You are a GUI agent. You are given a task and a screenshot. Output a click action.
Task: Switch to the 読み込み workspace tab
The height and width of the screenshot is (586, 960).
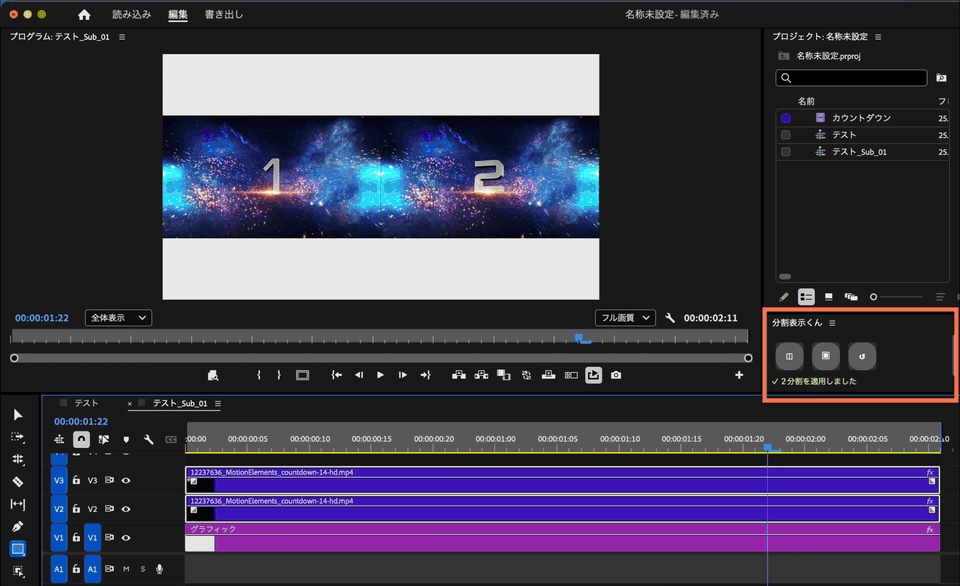click(x=132, y=14)
